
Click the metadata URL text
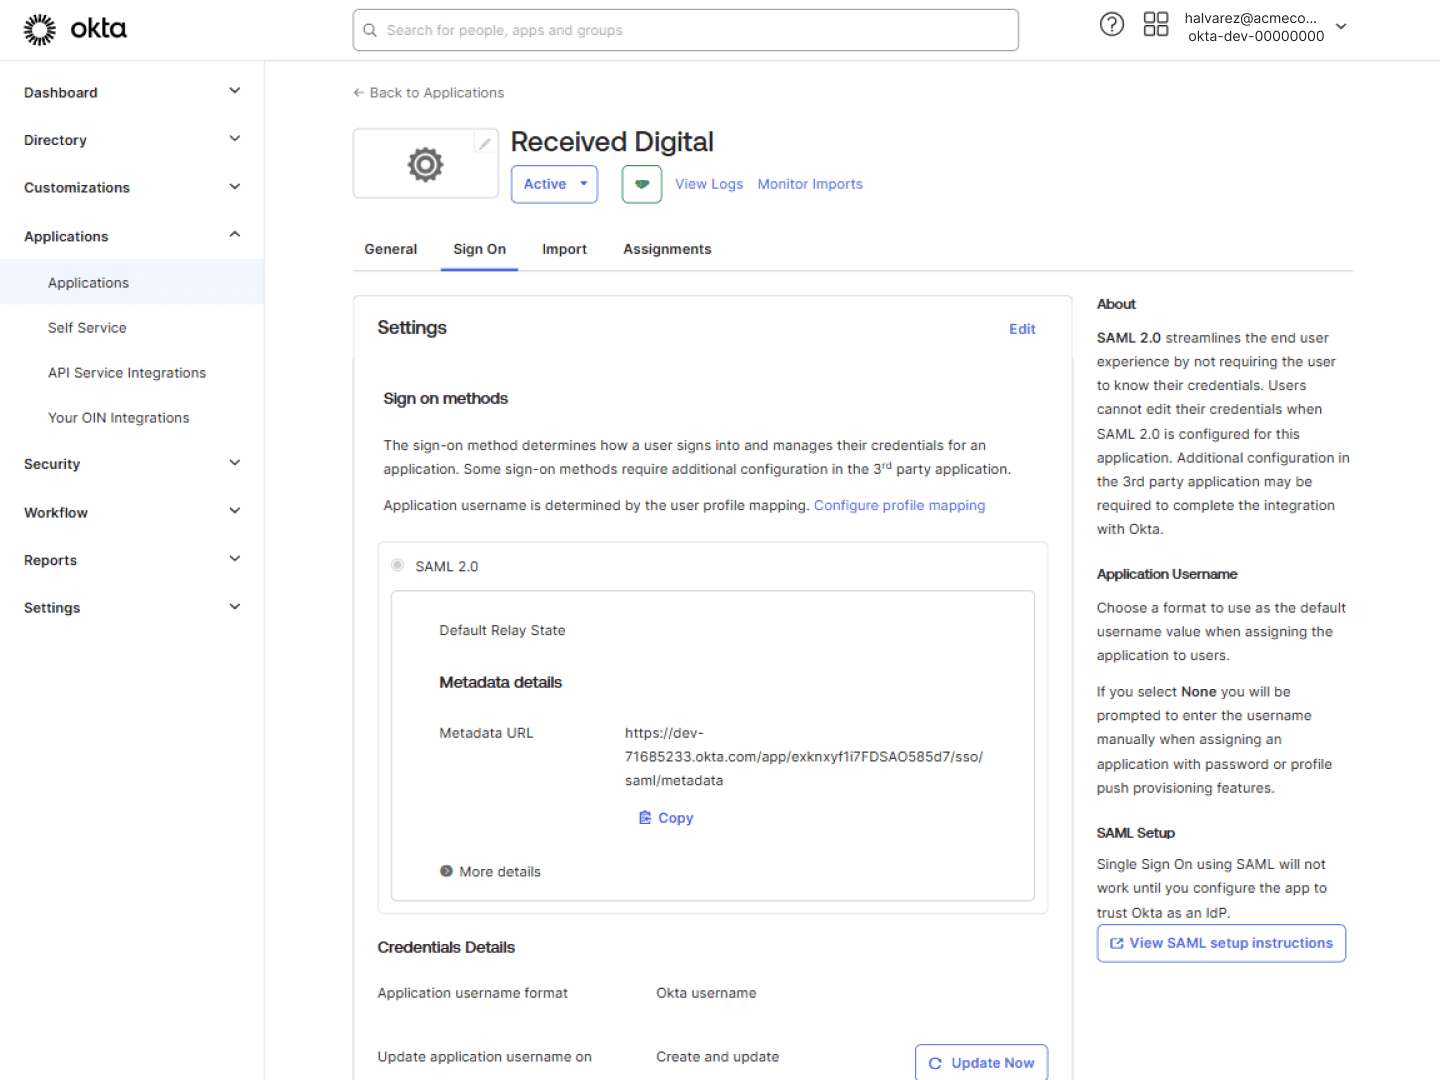pyautogui.click(x=804, y=756)
